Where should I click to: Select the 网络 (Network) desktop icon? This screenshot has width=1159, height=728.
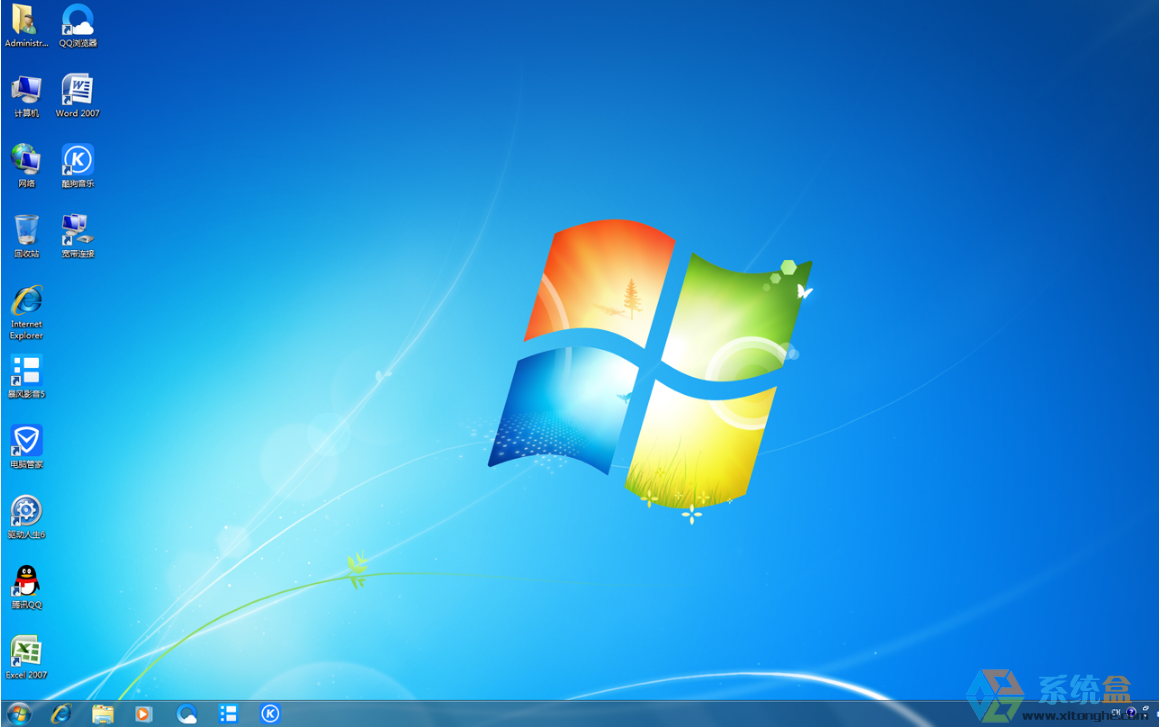click(26, 166)
